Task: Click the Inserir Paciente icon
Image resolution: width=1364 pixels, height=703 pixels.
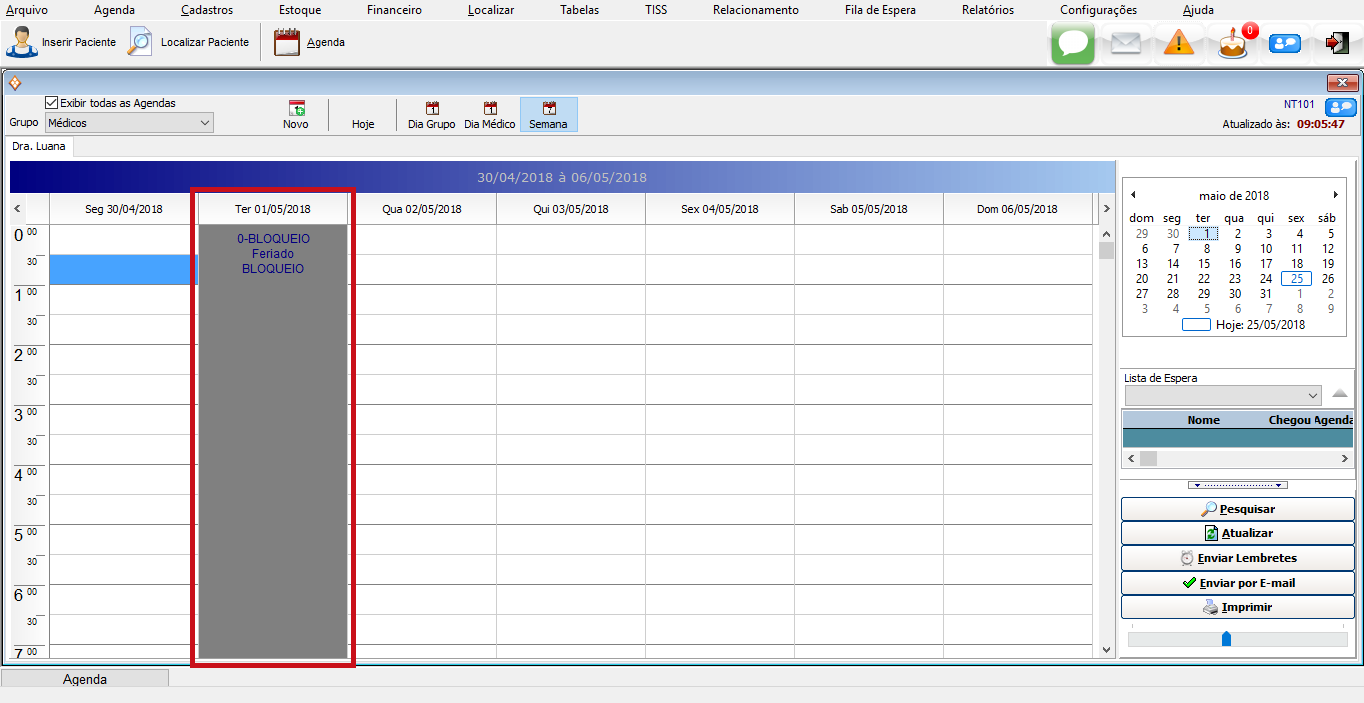Action: click(x=22, y=43)
